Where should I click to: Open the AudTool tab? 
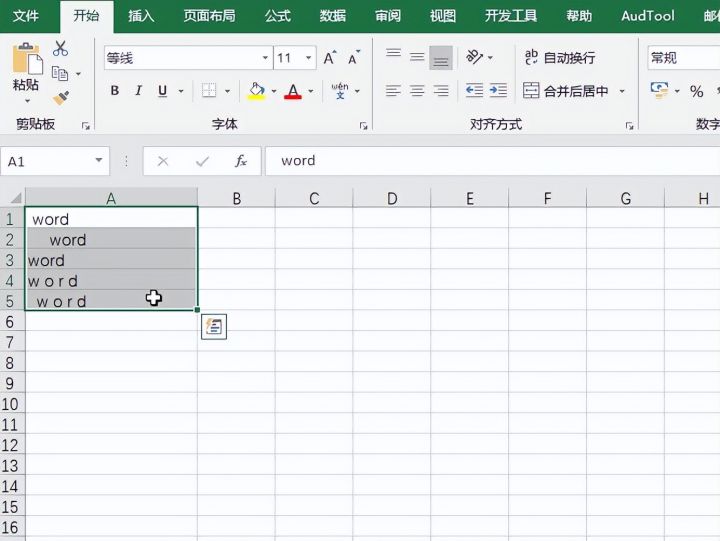click(x=648, y=16)
